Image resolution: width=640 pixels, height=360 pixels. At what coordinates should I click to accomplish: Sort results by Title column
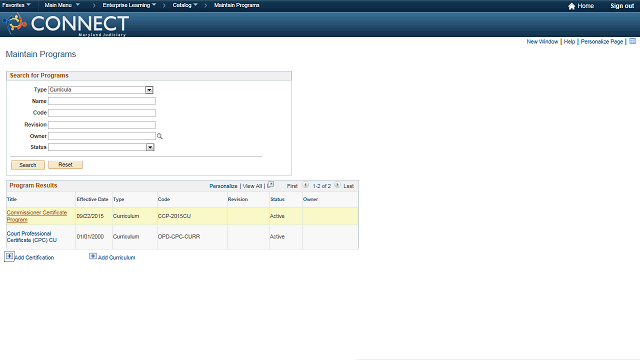(x=12, y=199)
